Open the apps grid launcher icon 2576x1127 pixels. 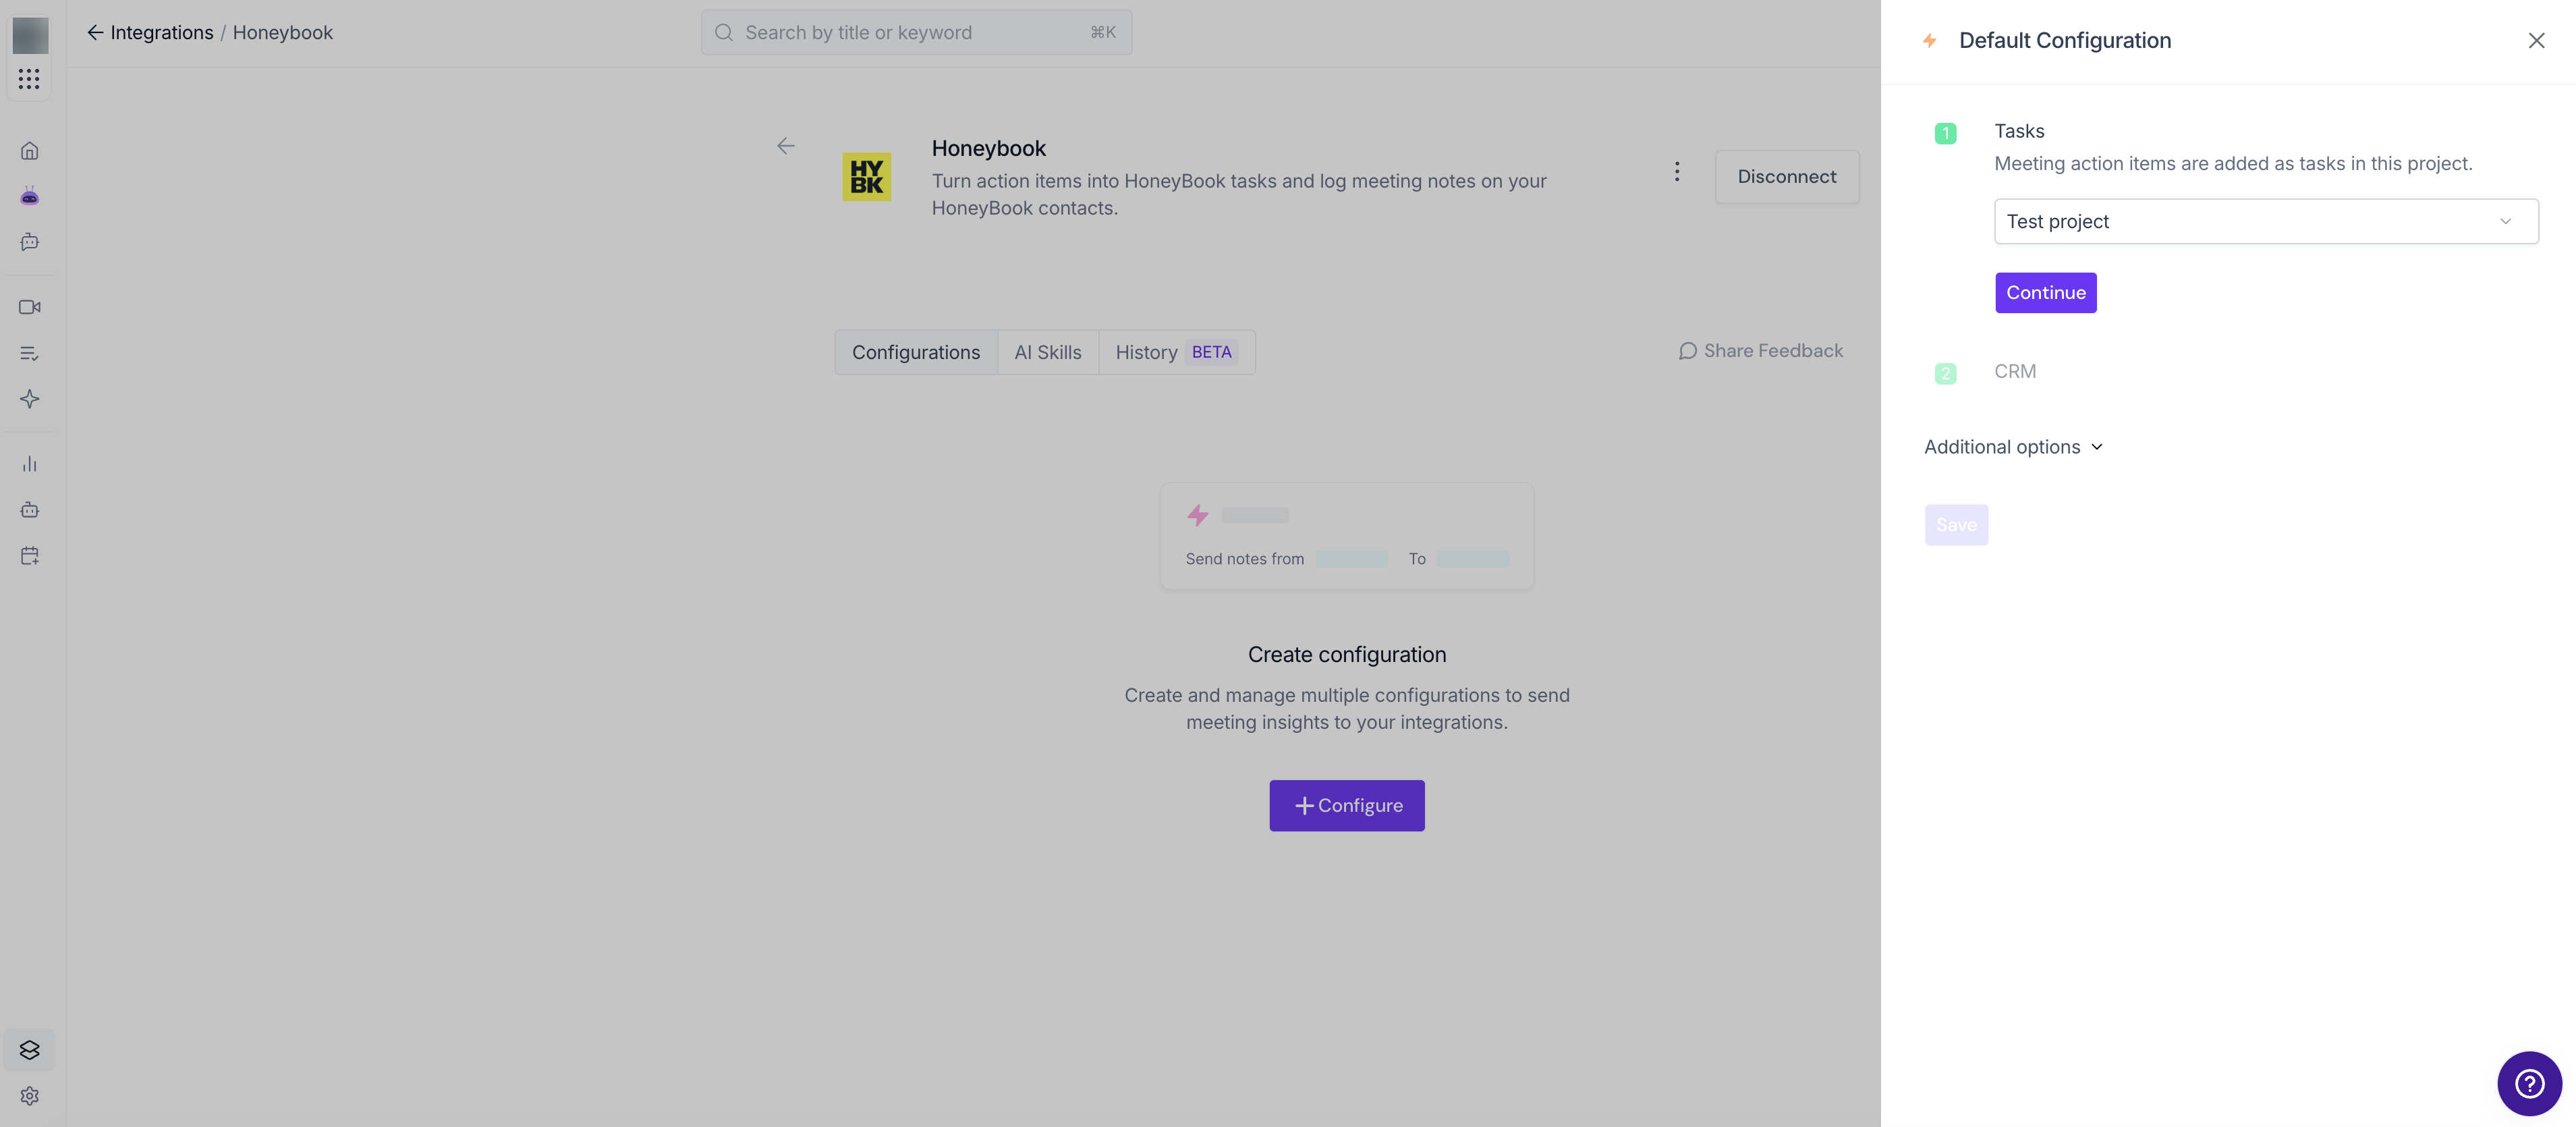29,79
